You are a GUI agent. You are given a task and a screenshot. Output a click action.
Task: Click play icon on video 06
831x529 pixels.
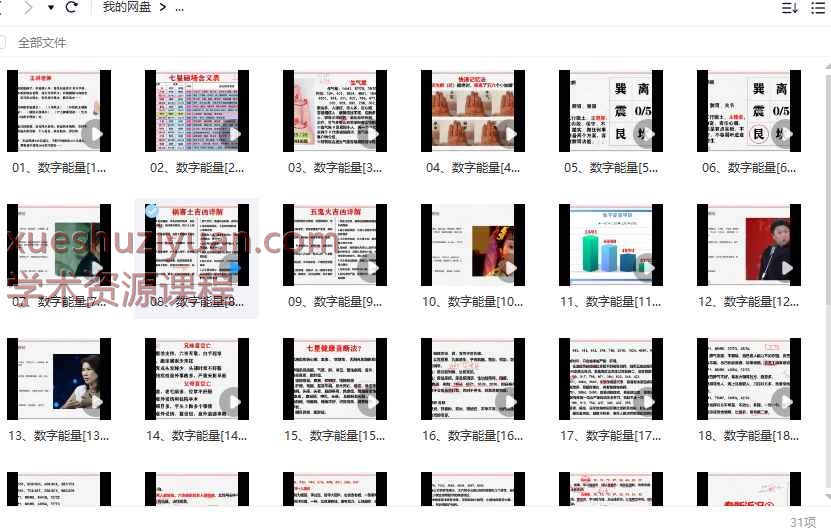click(784, 133)
